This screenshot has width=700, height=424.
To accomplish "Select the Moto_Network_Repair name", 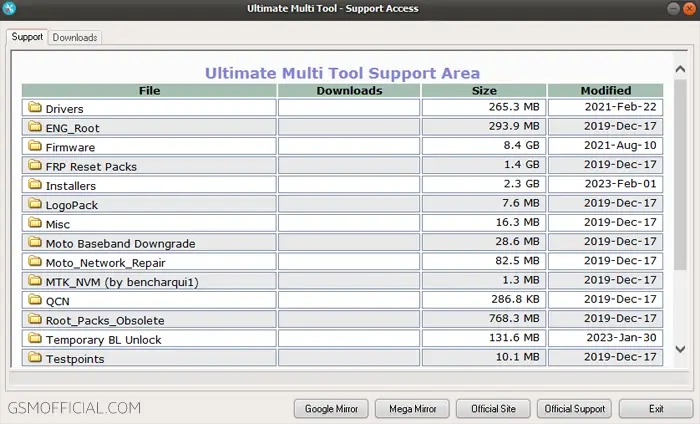I will point(105,263).
